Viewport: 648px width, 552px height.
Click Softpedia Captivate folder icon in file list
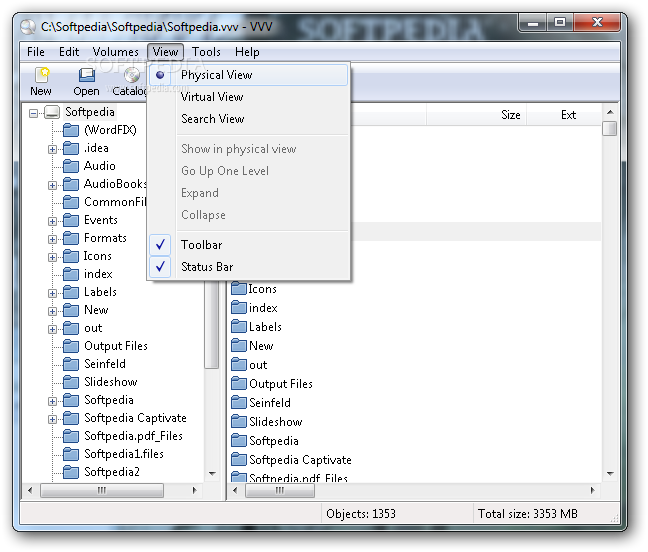click(239, 459)
